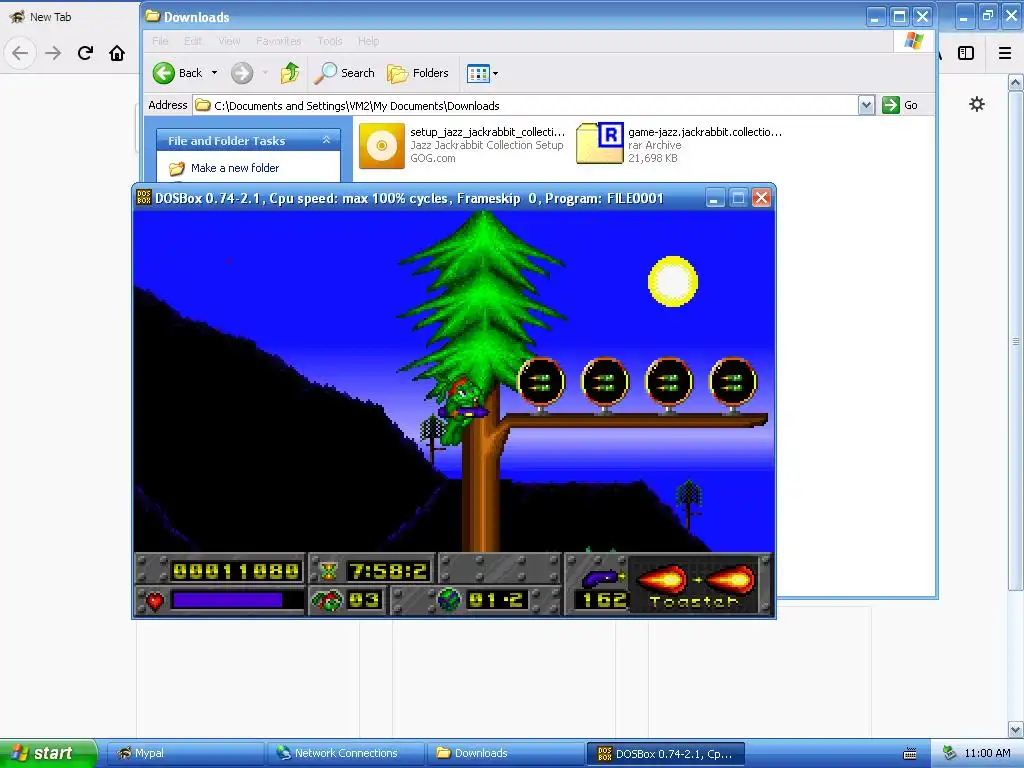The width and height of the screenshot is (1024, 768).
Task: Click the Jazz face lives icon in HUD
Action: click(327, 600)
